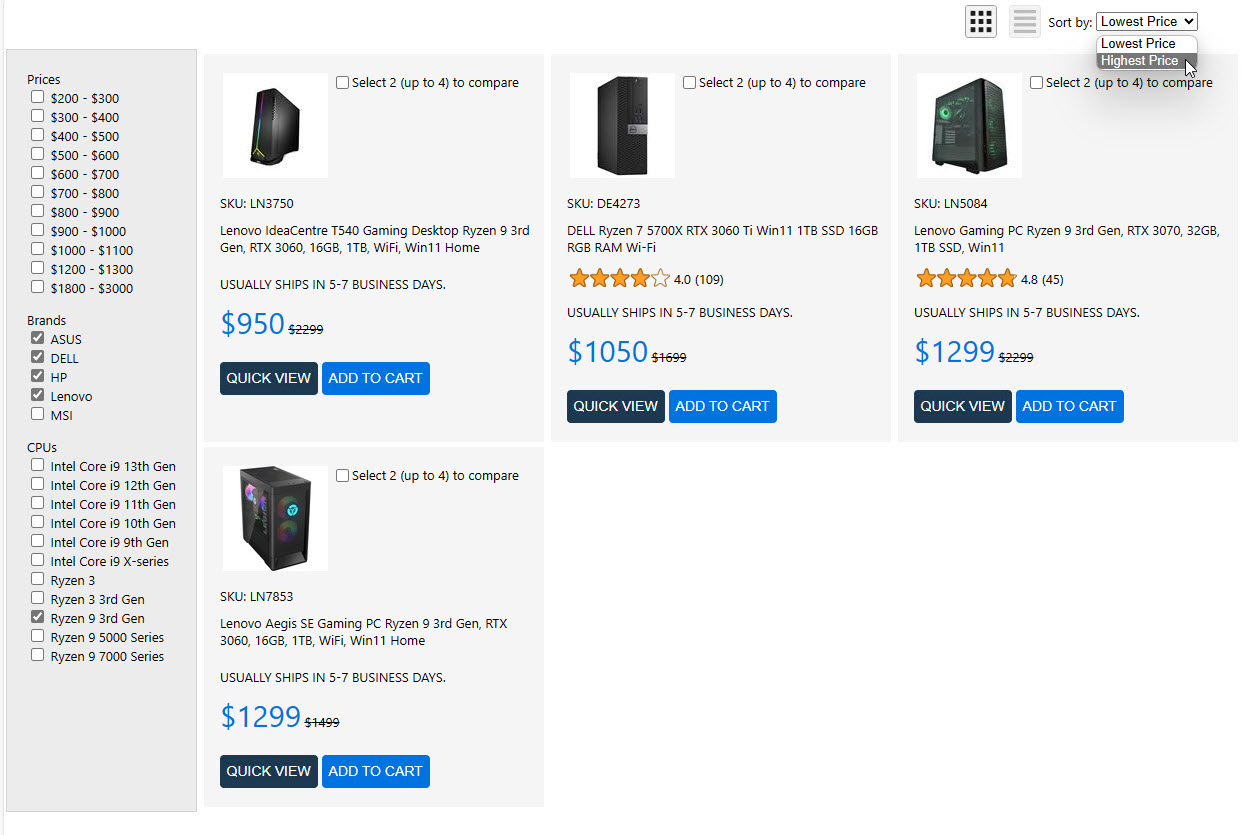Check the Intel Core i9 13th Gen filter
The width and height of the screenshot is (1258, 835).
pyautogui.click(x=38, y=466)
